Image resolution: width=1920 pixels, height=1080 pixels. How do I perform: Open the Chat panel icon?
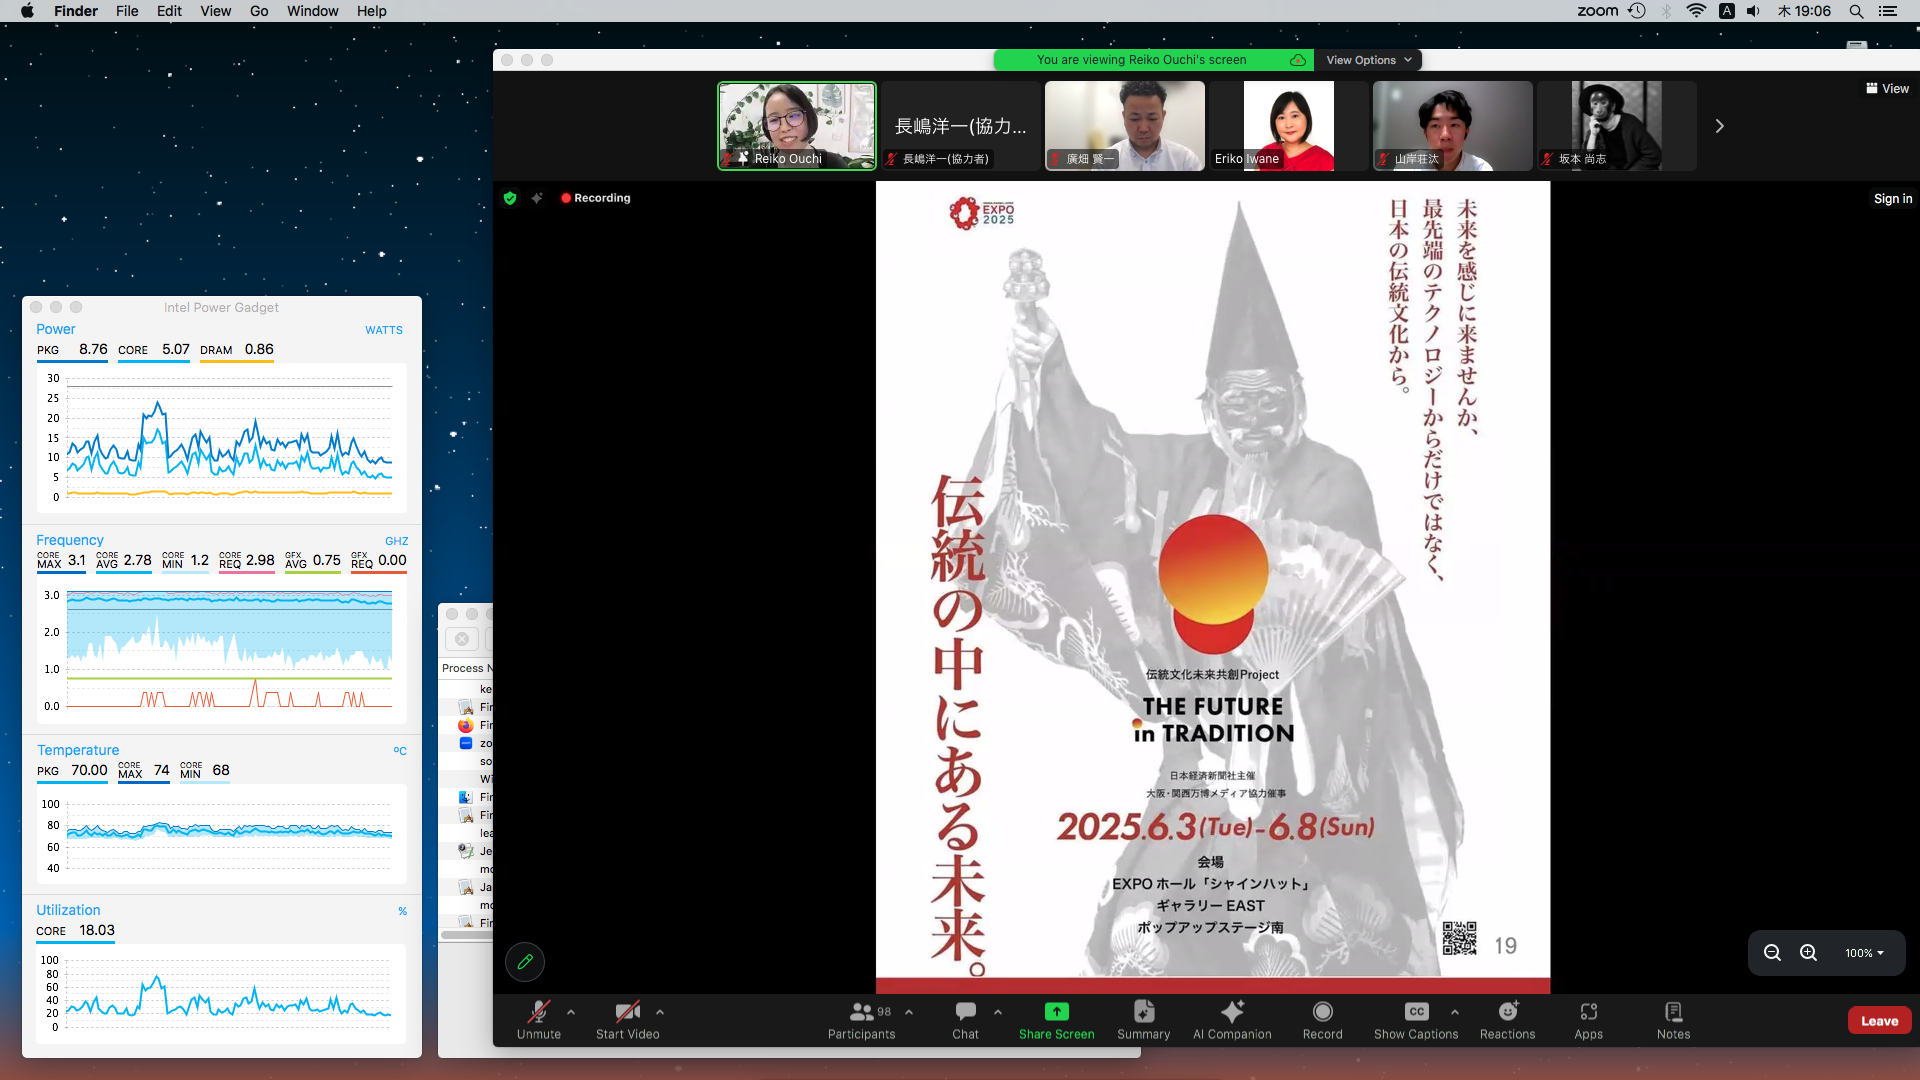coord(965,1012)
